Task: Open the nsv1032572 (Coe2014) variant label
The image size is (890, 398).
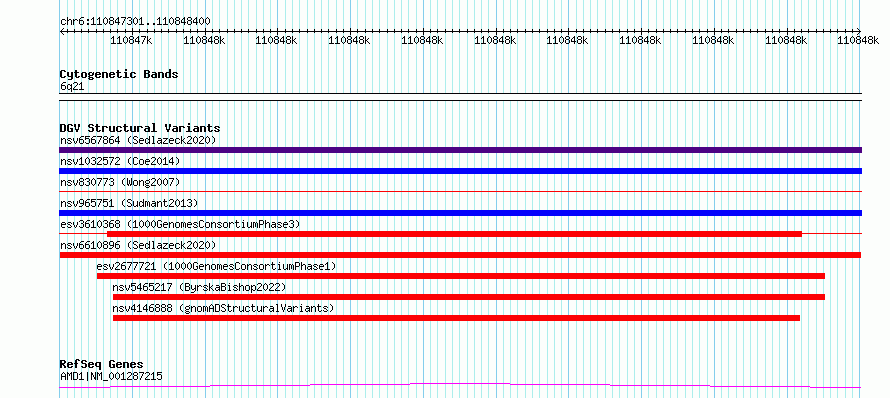Action: point(120,161)
